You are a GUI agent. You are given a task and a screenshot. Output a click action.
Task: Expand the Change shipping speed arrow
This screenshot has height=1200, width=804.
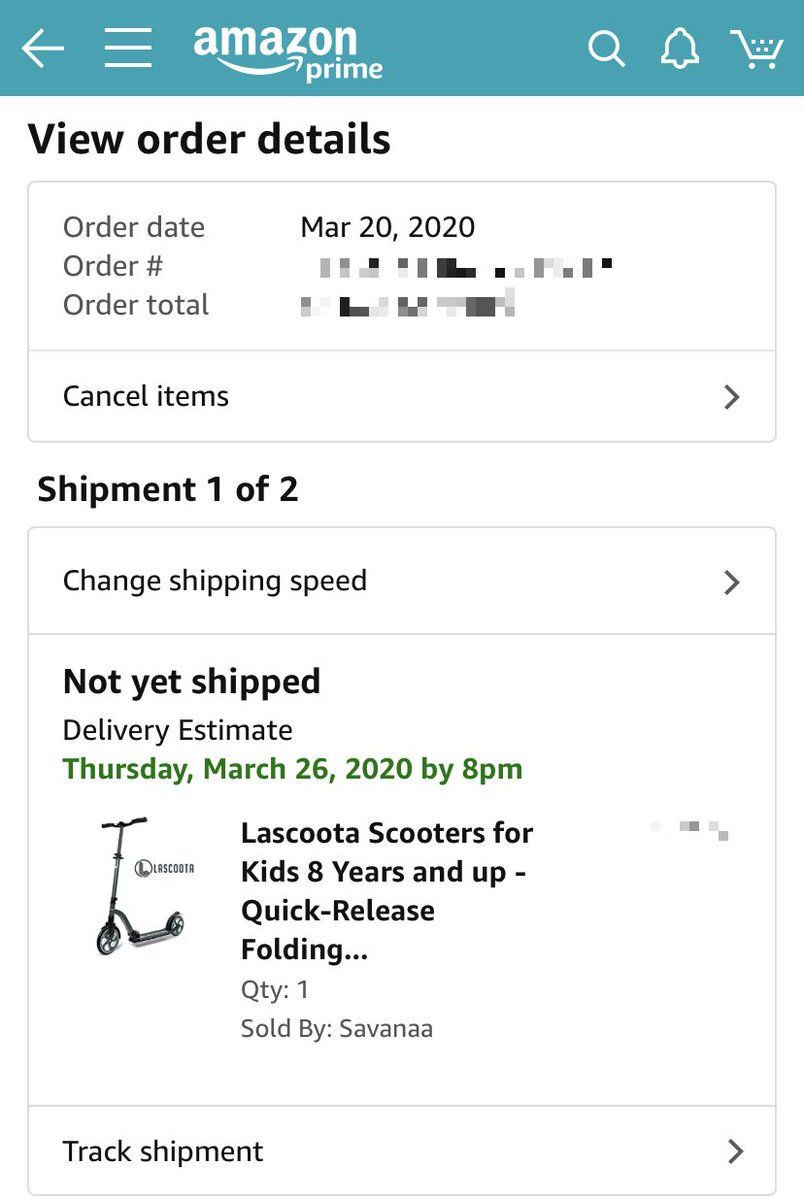coord(732,582)
